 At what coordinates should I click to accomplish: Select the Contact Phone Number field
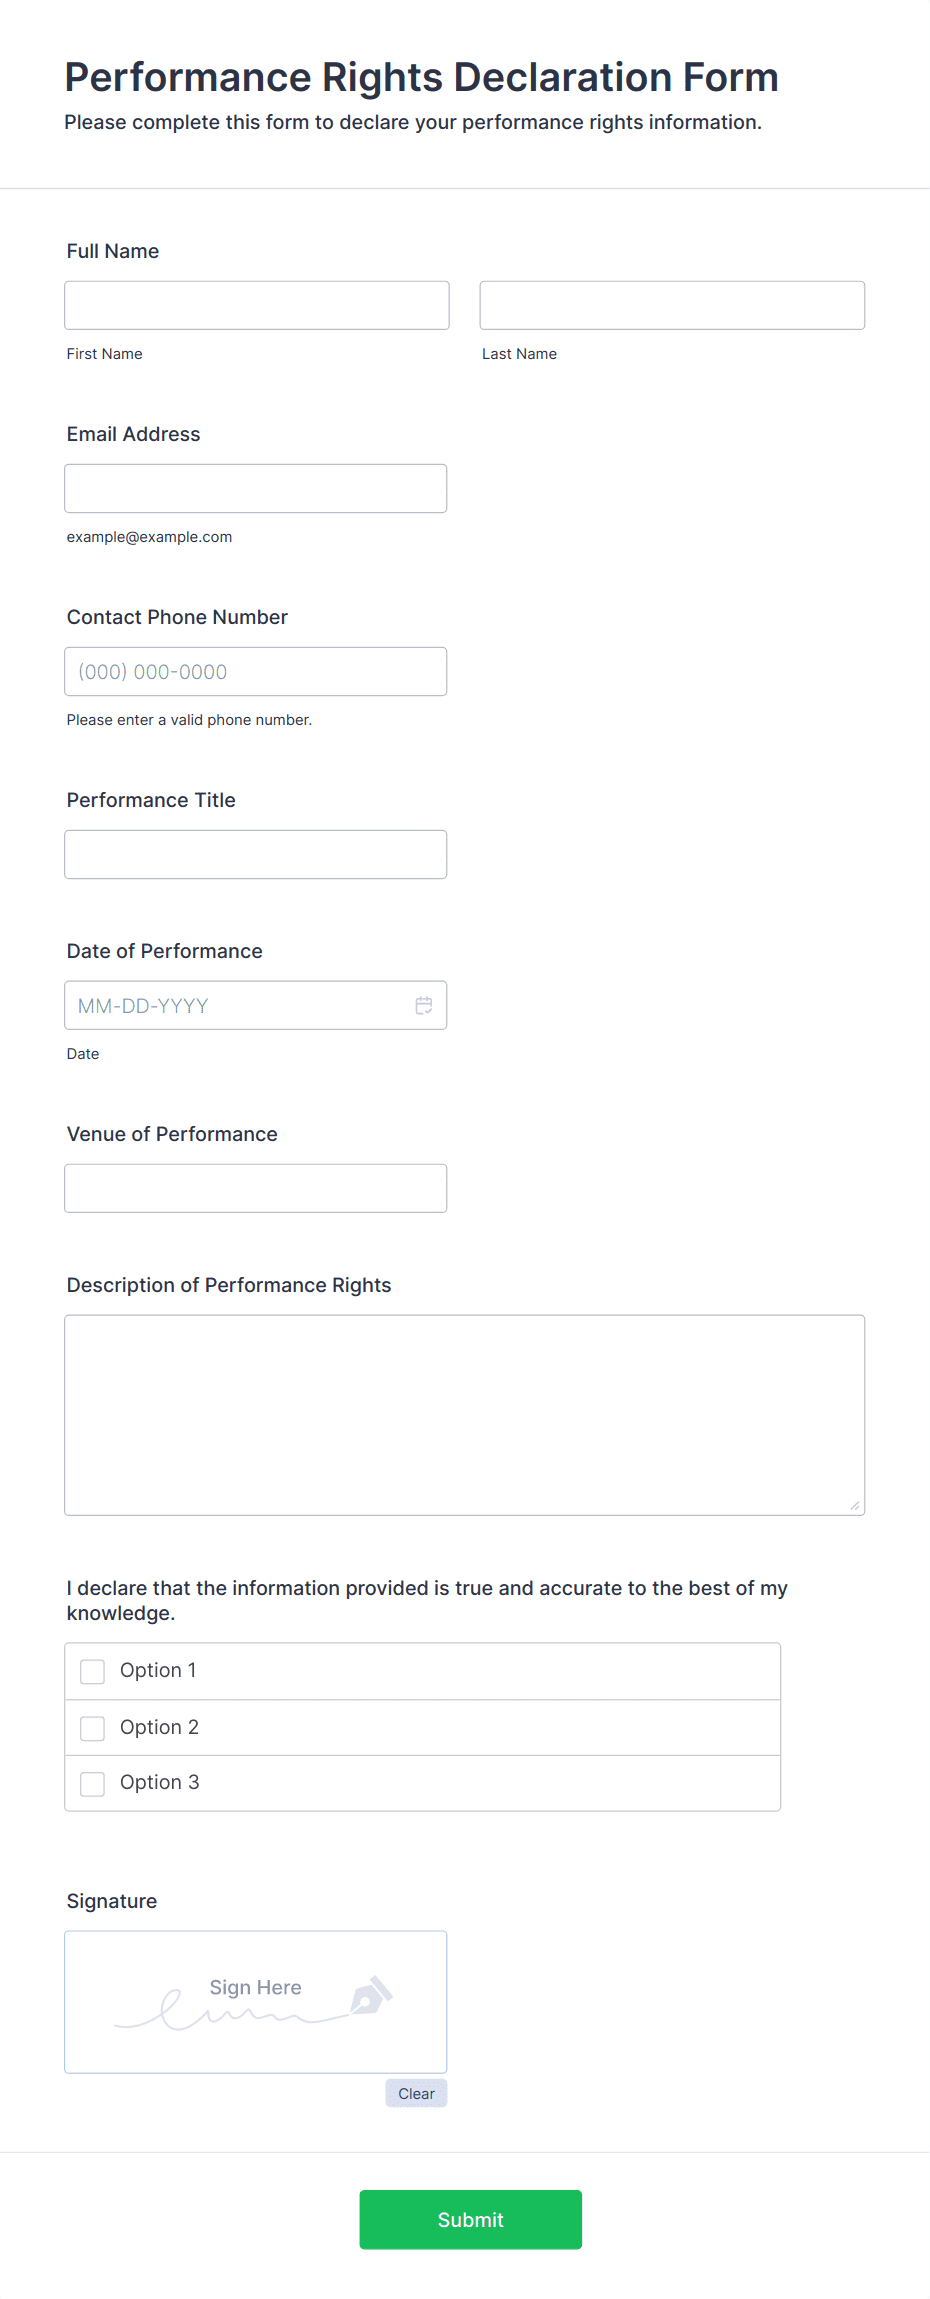pyautogui.click(x=256, y=671)
